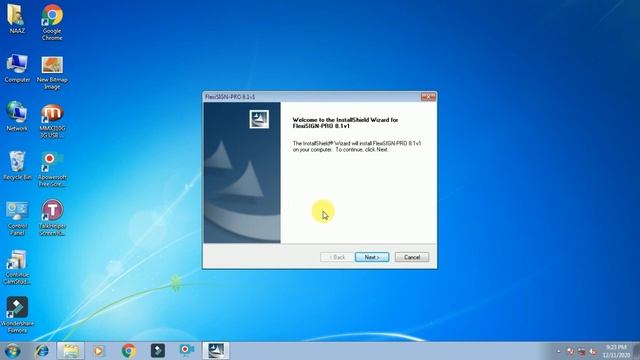Open the Windows Start menu

[x=12, y=351]
